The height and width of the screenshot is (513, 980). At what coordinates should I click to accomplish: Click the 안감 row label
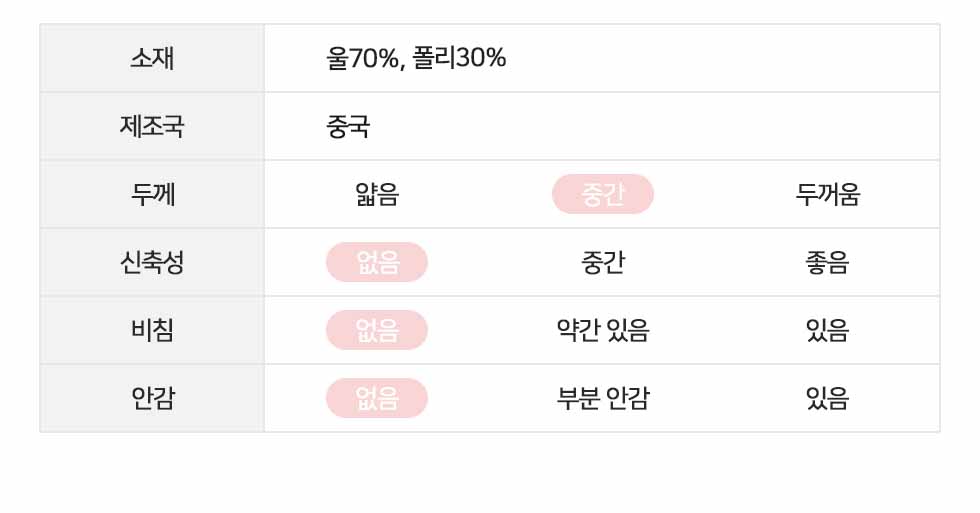152,398
